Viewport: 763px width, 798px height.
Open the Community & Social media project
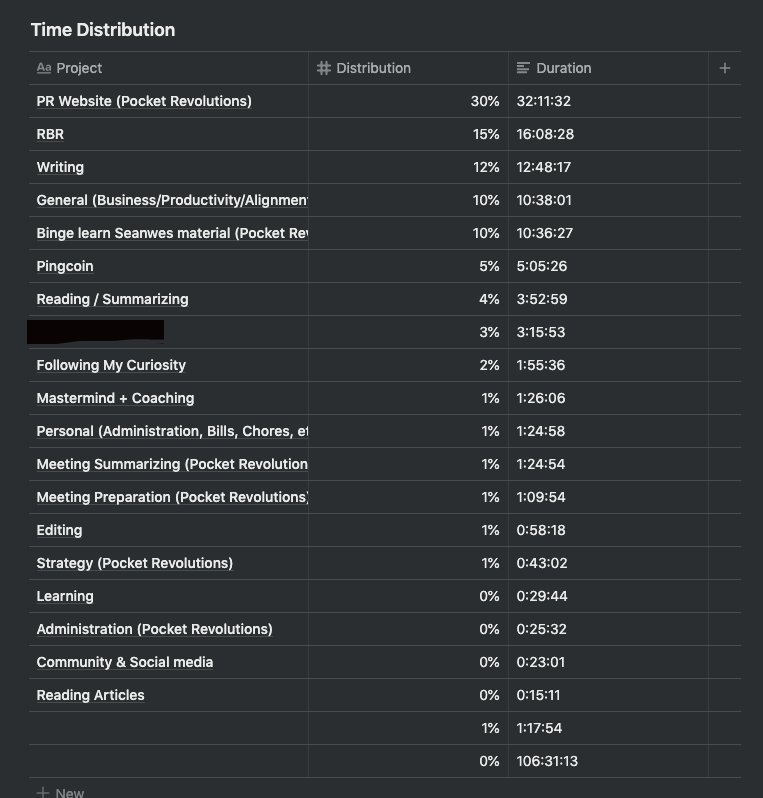pyautogui.click(x=125, y=662)
